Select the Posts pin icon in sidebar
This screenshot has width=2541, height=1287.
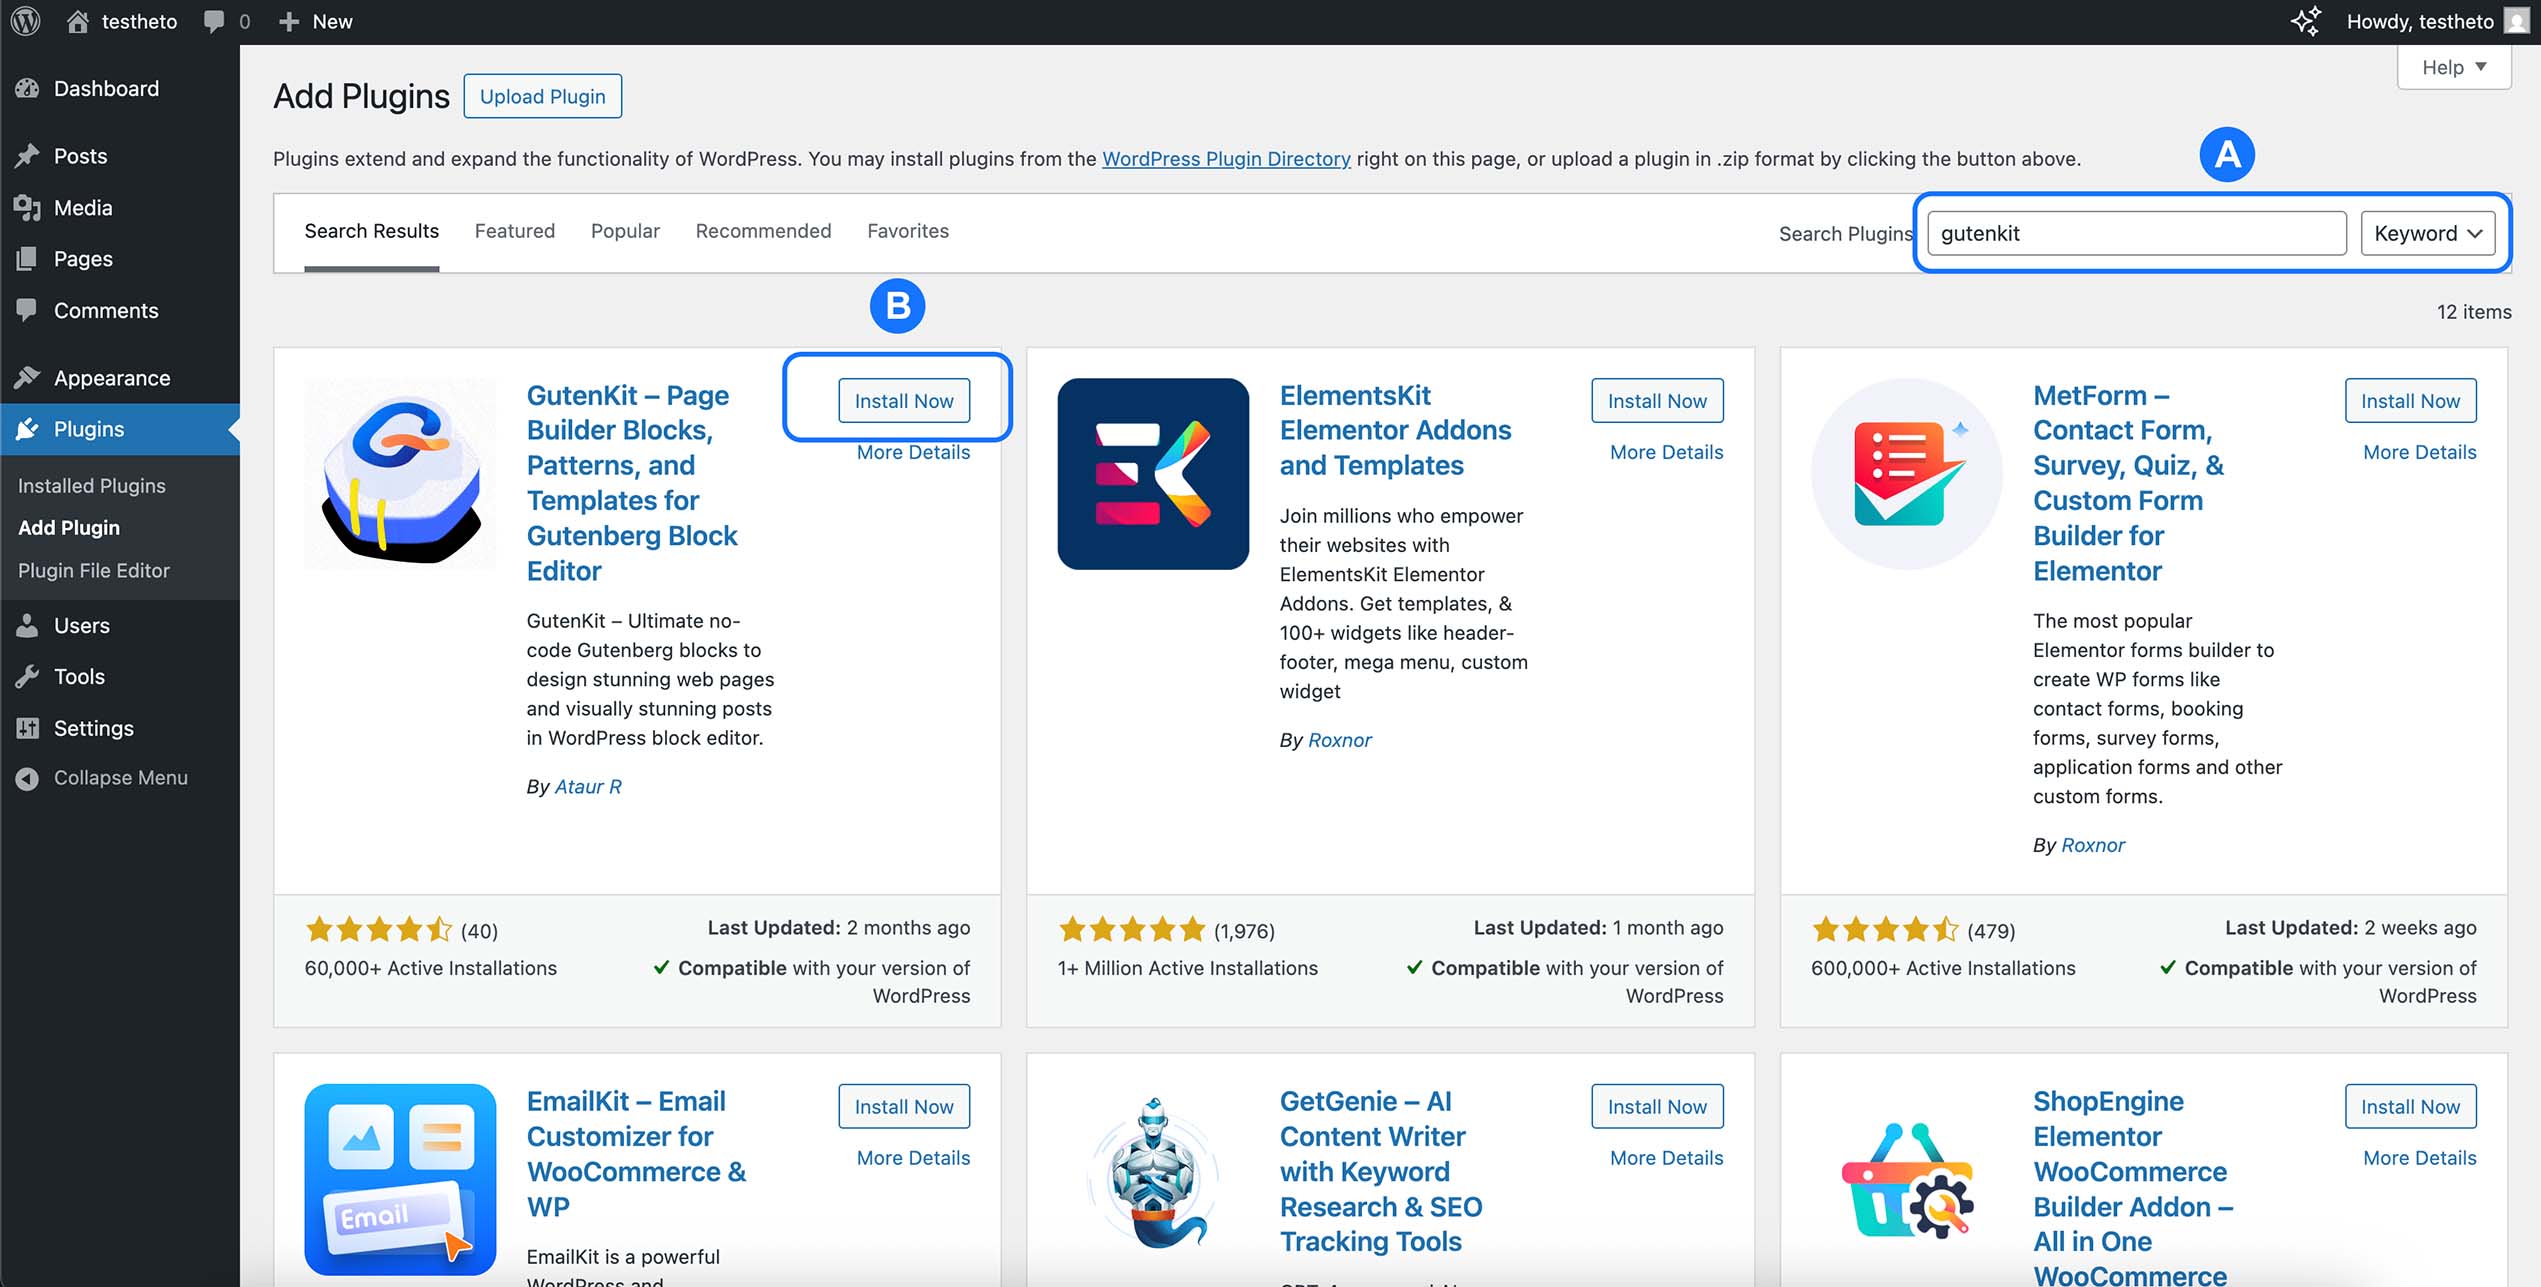pos(28,156)
